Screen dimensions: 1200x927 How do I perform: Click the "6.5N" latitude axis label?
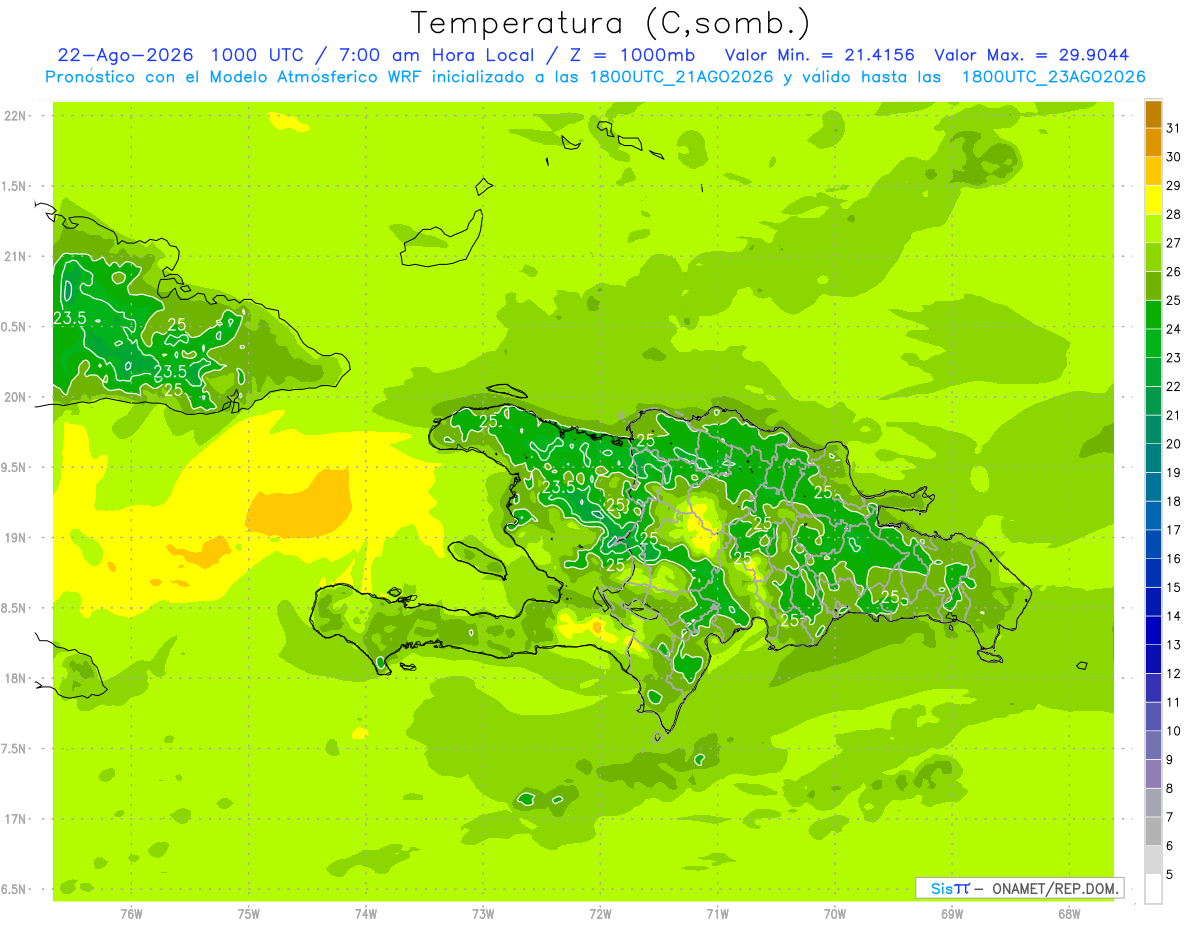pyautogui.click(x=15, y=889)
